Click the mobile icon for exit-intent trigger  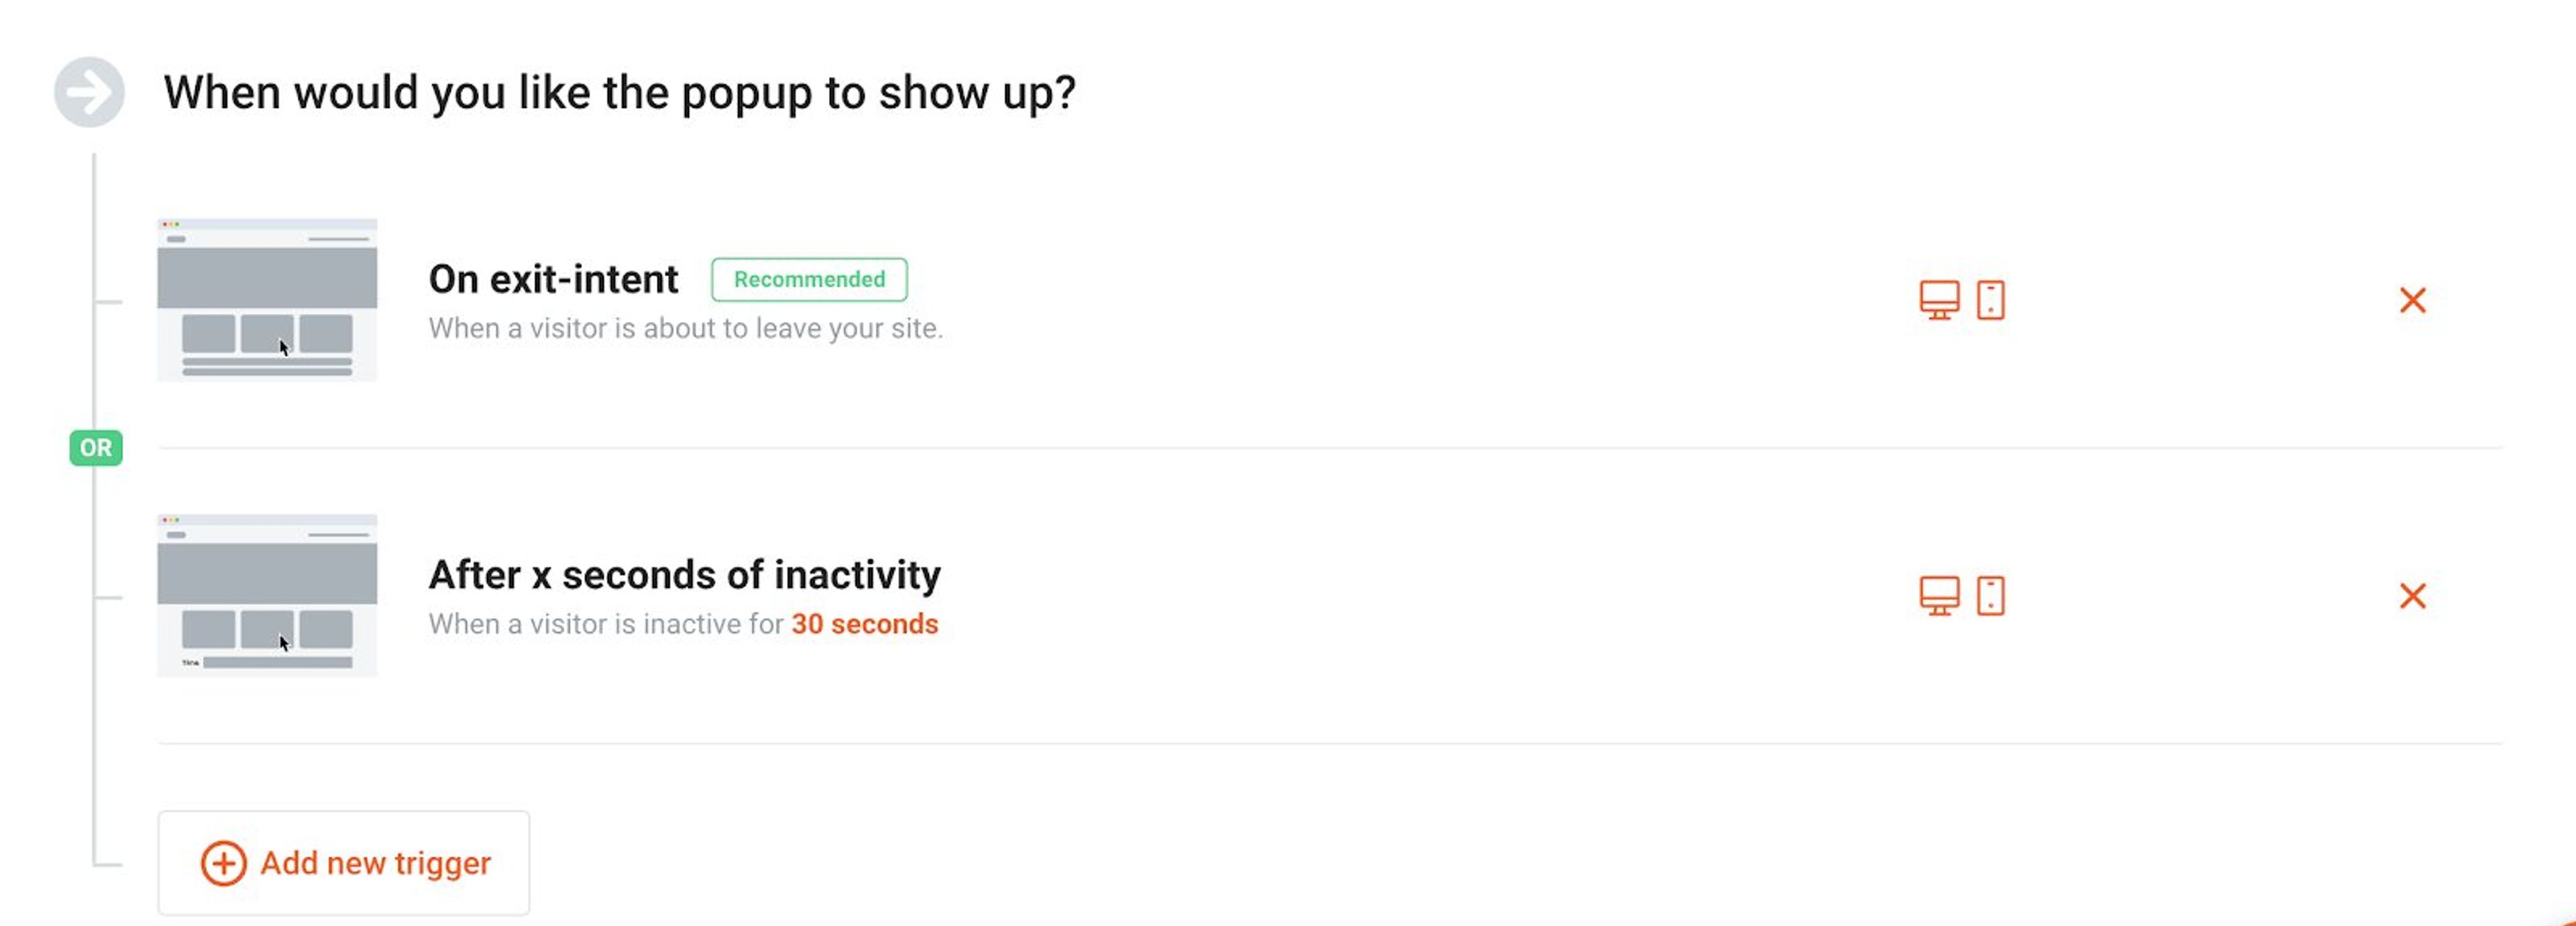pyautogui.click(x=1990, y=299)
